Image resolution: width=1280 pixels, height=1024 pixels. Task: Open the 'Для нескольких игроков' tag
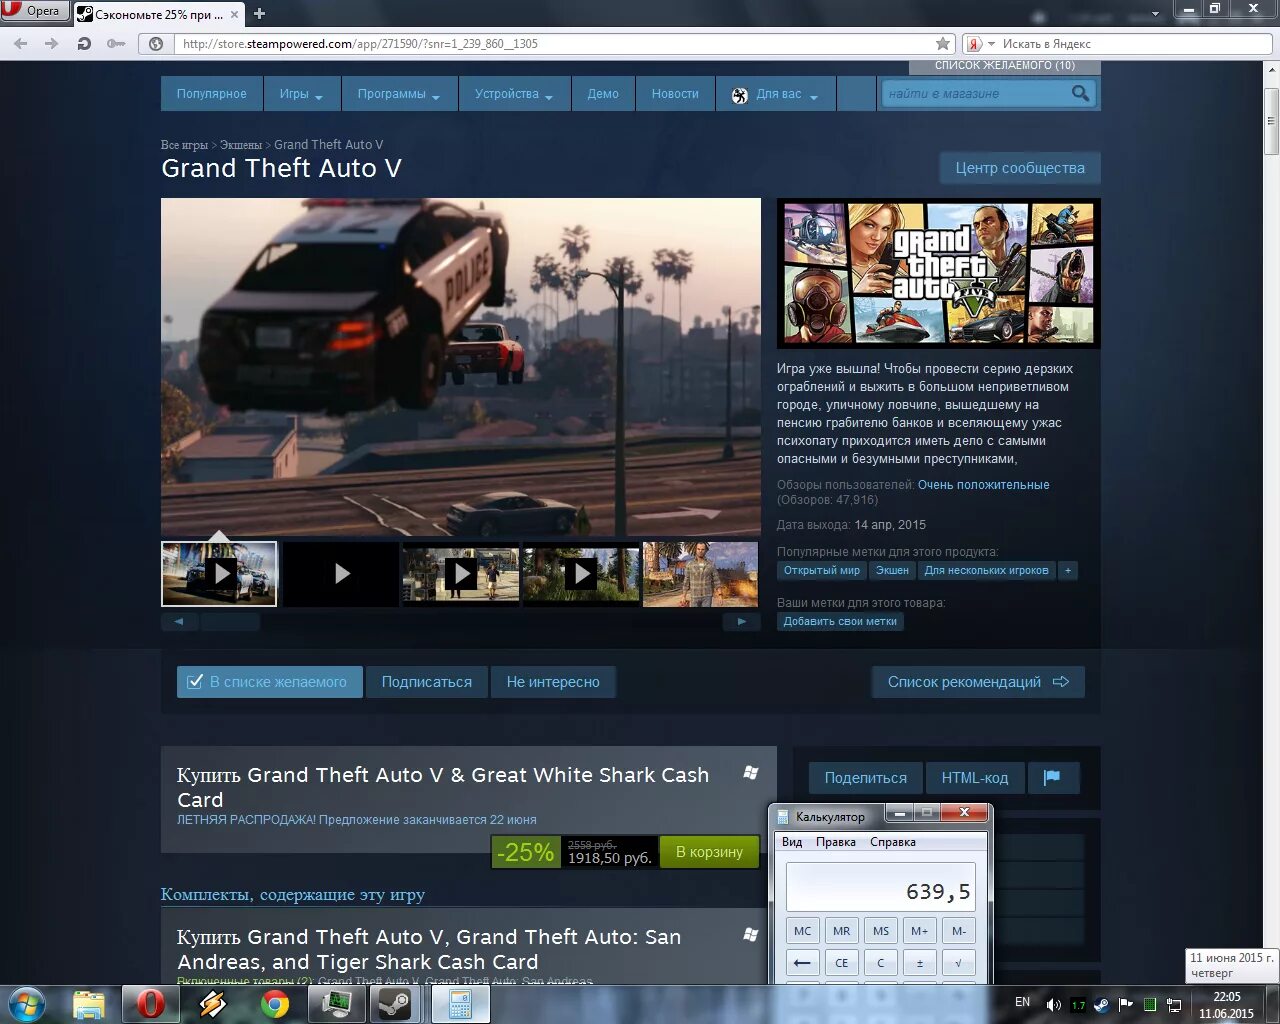(987, 570)
